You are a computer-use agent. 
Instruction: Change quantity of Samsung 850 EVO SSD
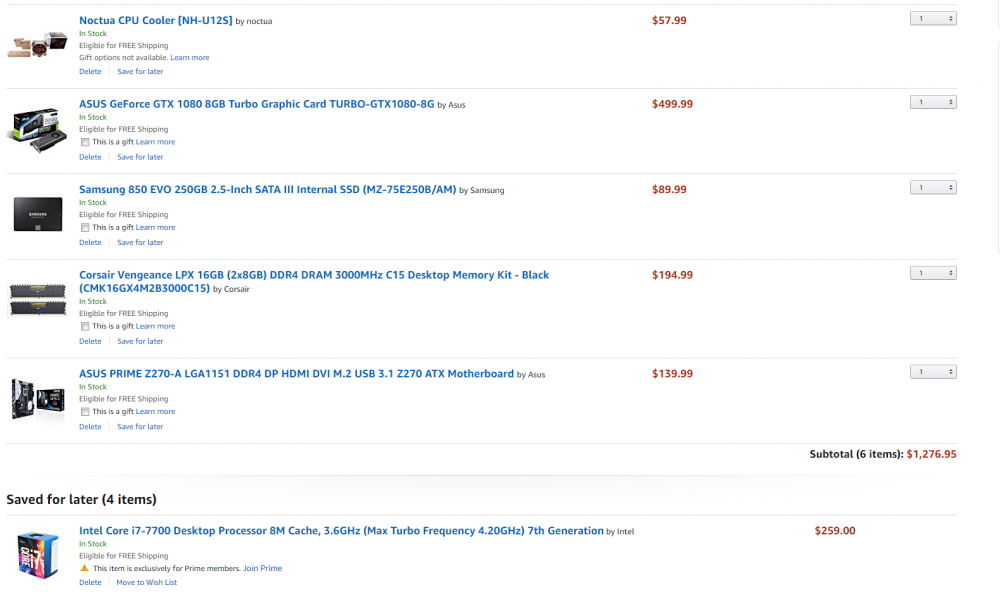point(933,187)
